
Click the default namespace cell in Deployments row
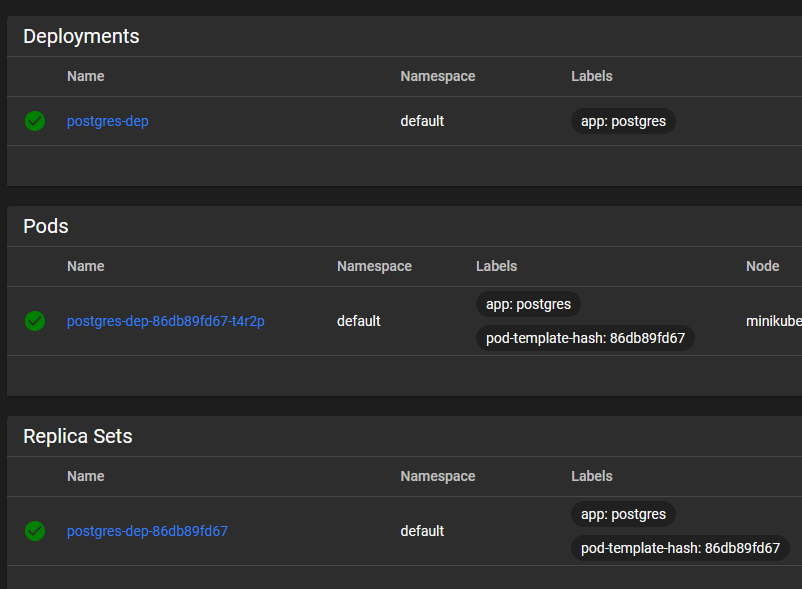click(x=422, y=121)
